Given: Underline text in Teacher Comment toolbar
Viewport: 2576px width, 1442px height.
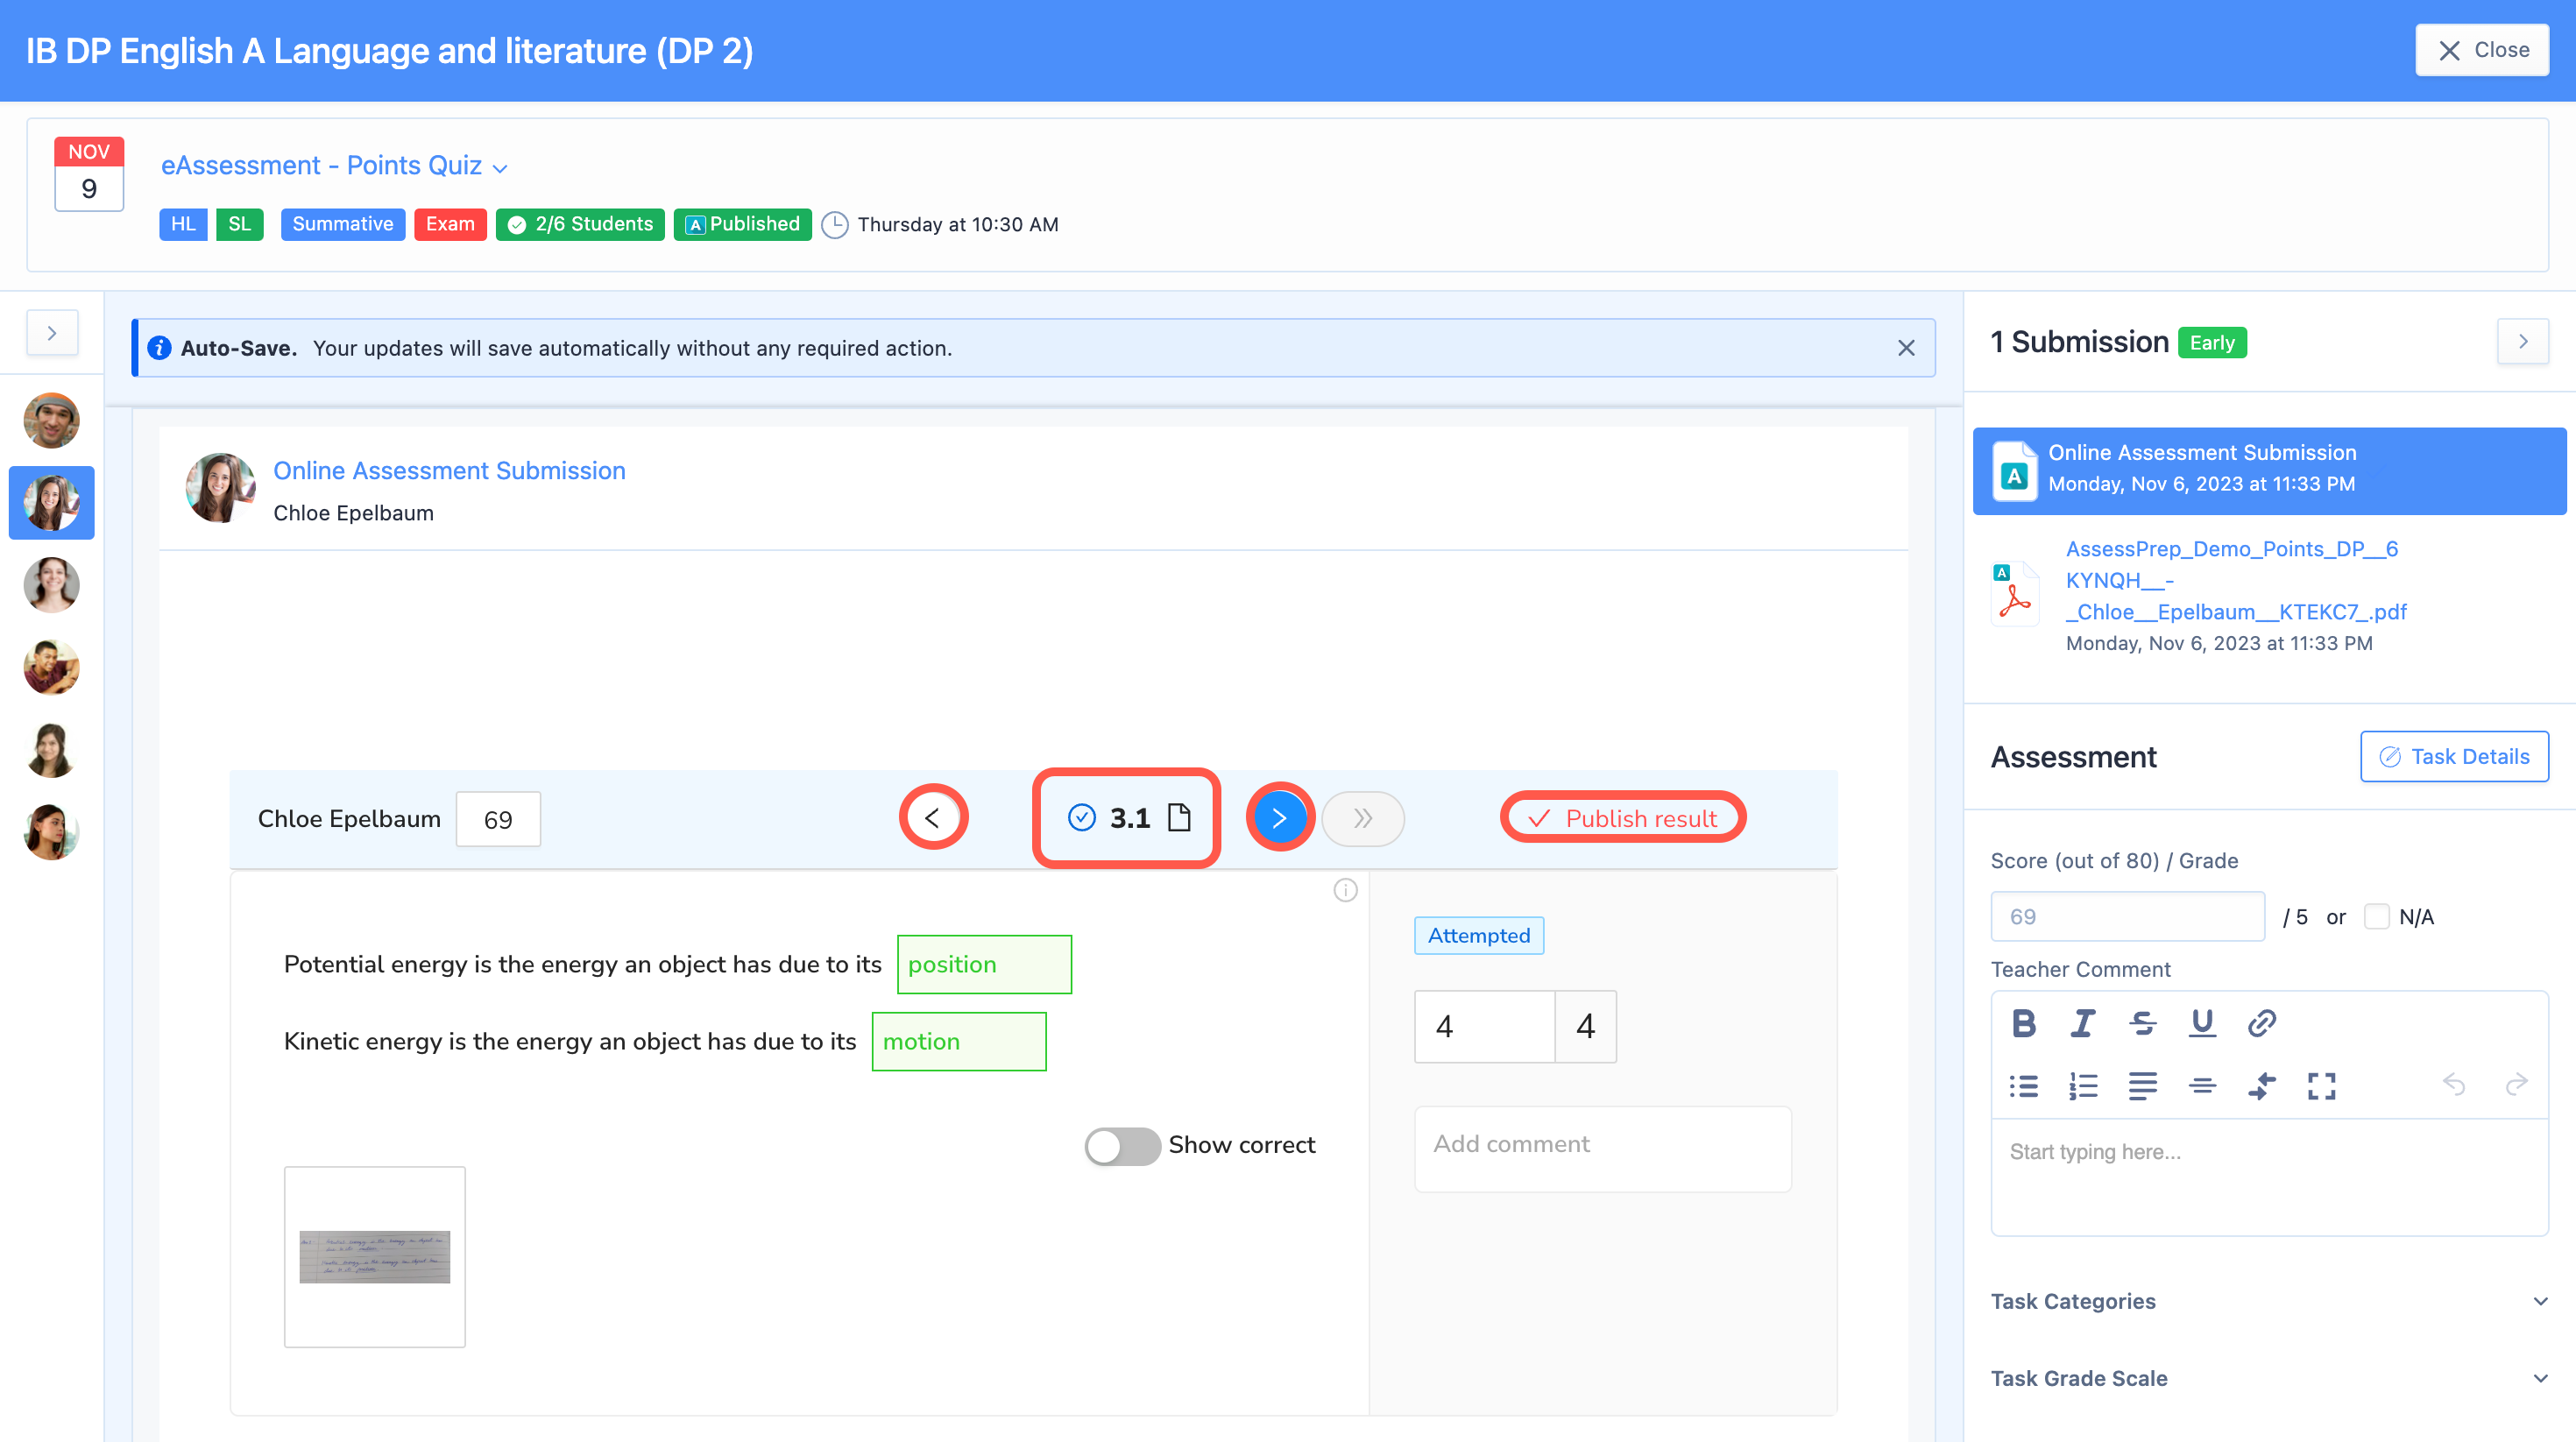Looking at the screenshot, I should (2202, 1023).
